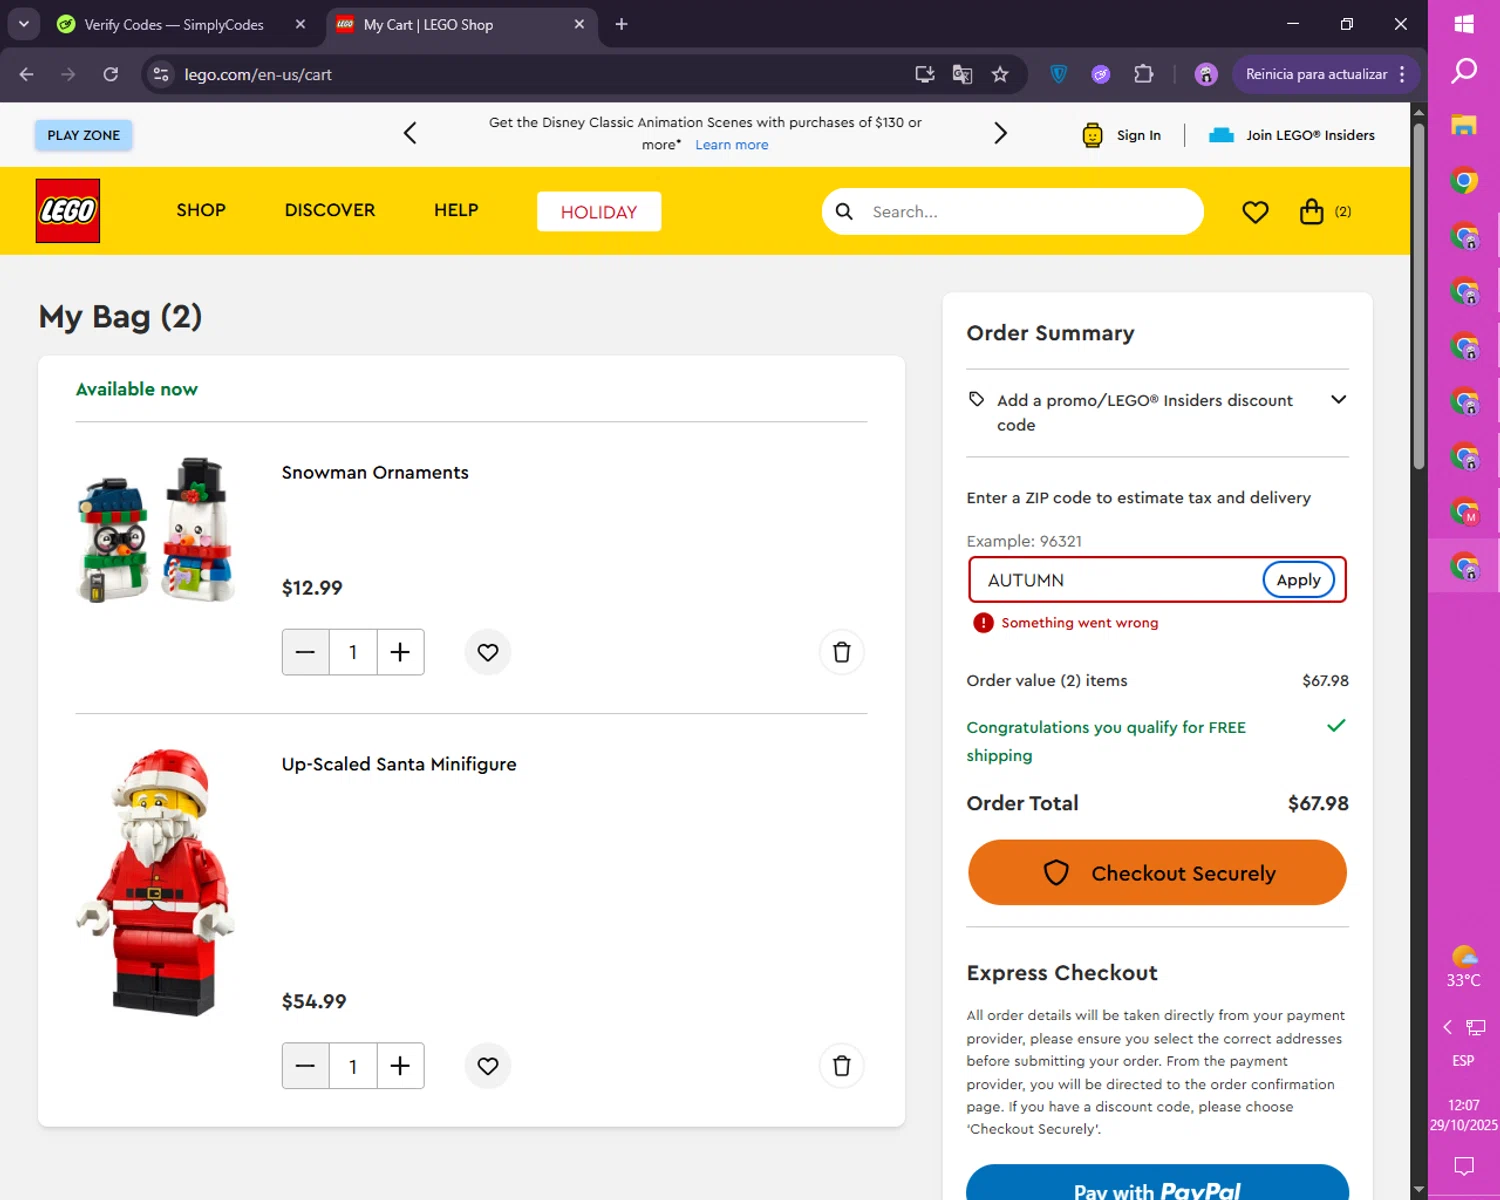The image size is (1500, 1200).
Task: View site information icon in address bar
Action: 161,74
